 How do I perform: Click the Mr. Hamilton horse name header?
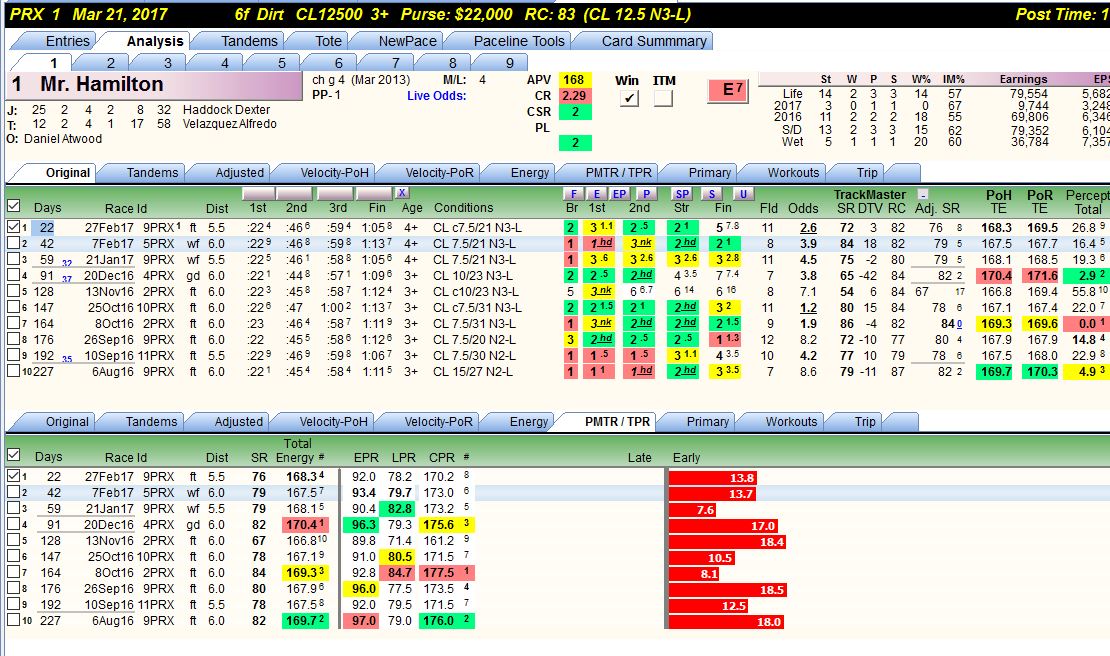tap(101, 84)
